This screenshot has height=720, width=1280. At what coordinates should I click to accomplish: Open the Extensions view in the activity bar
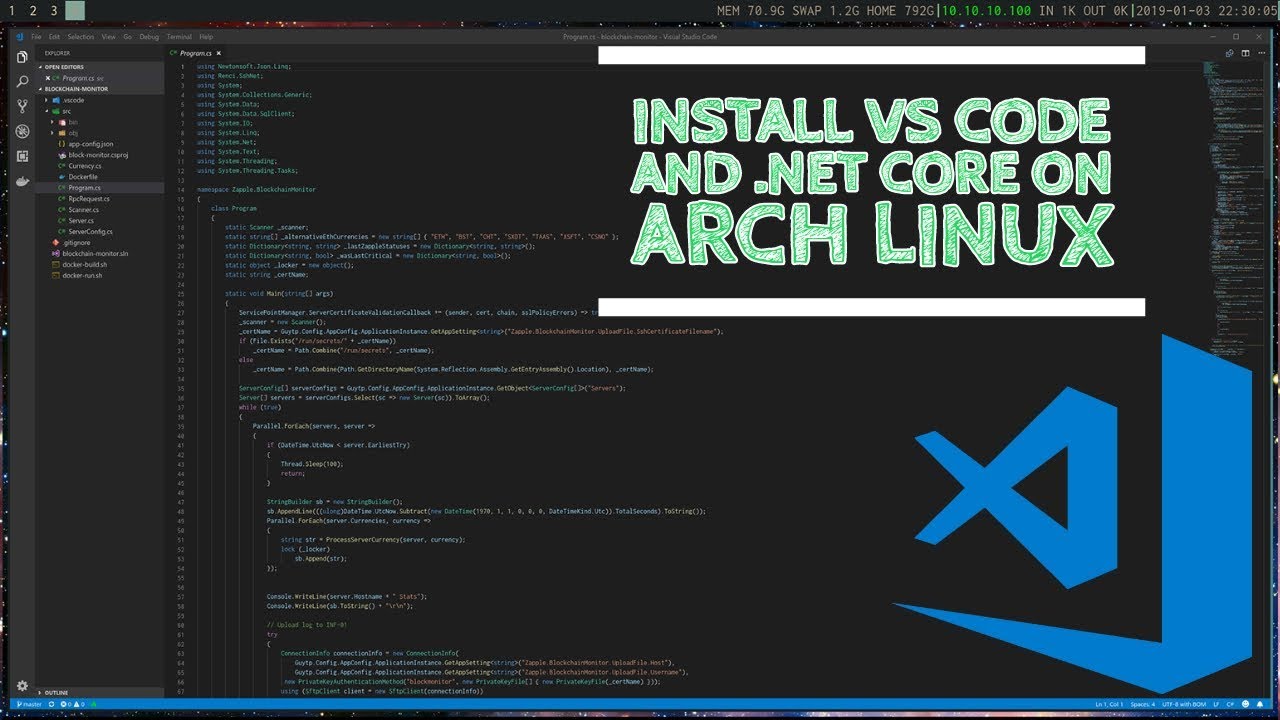(22, 156)
